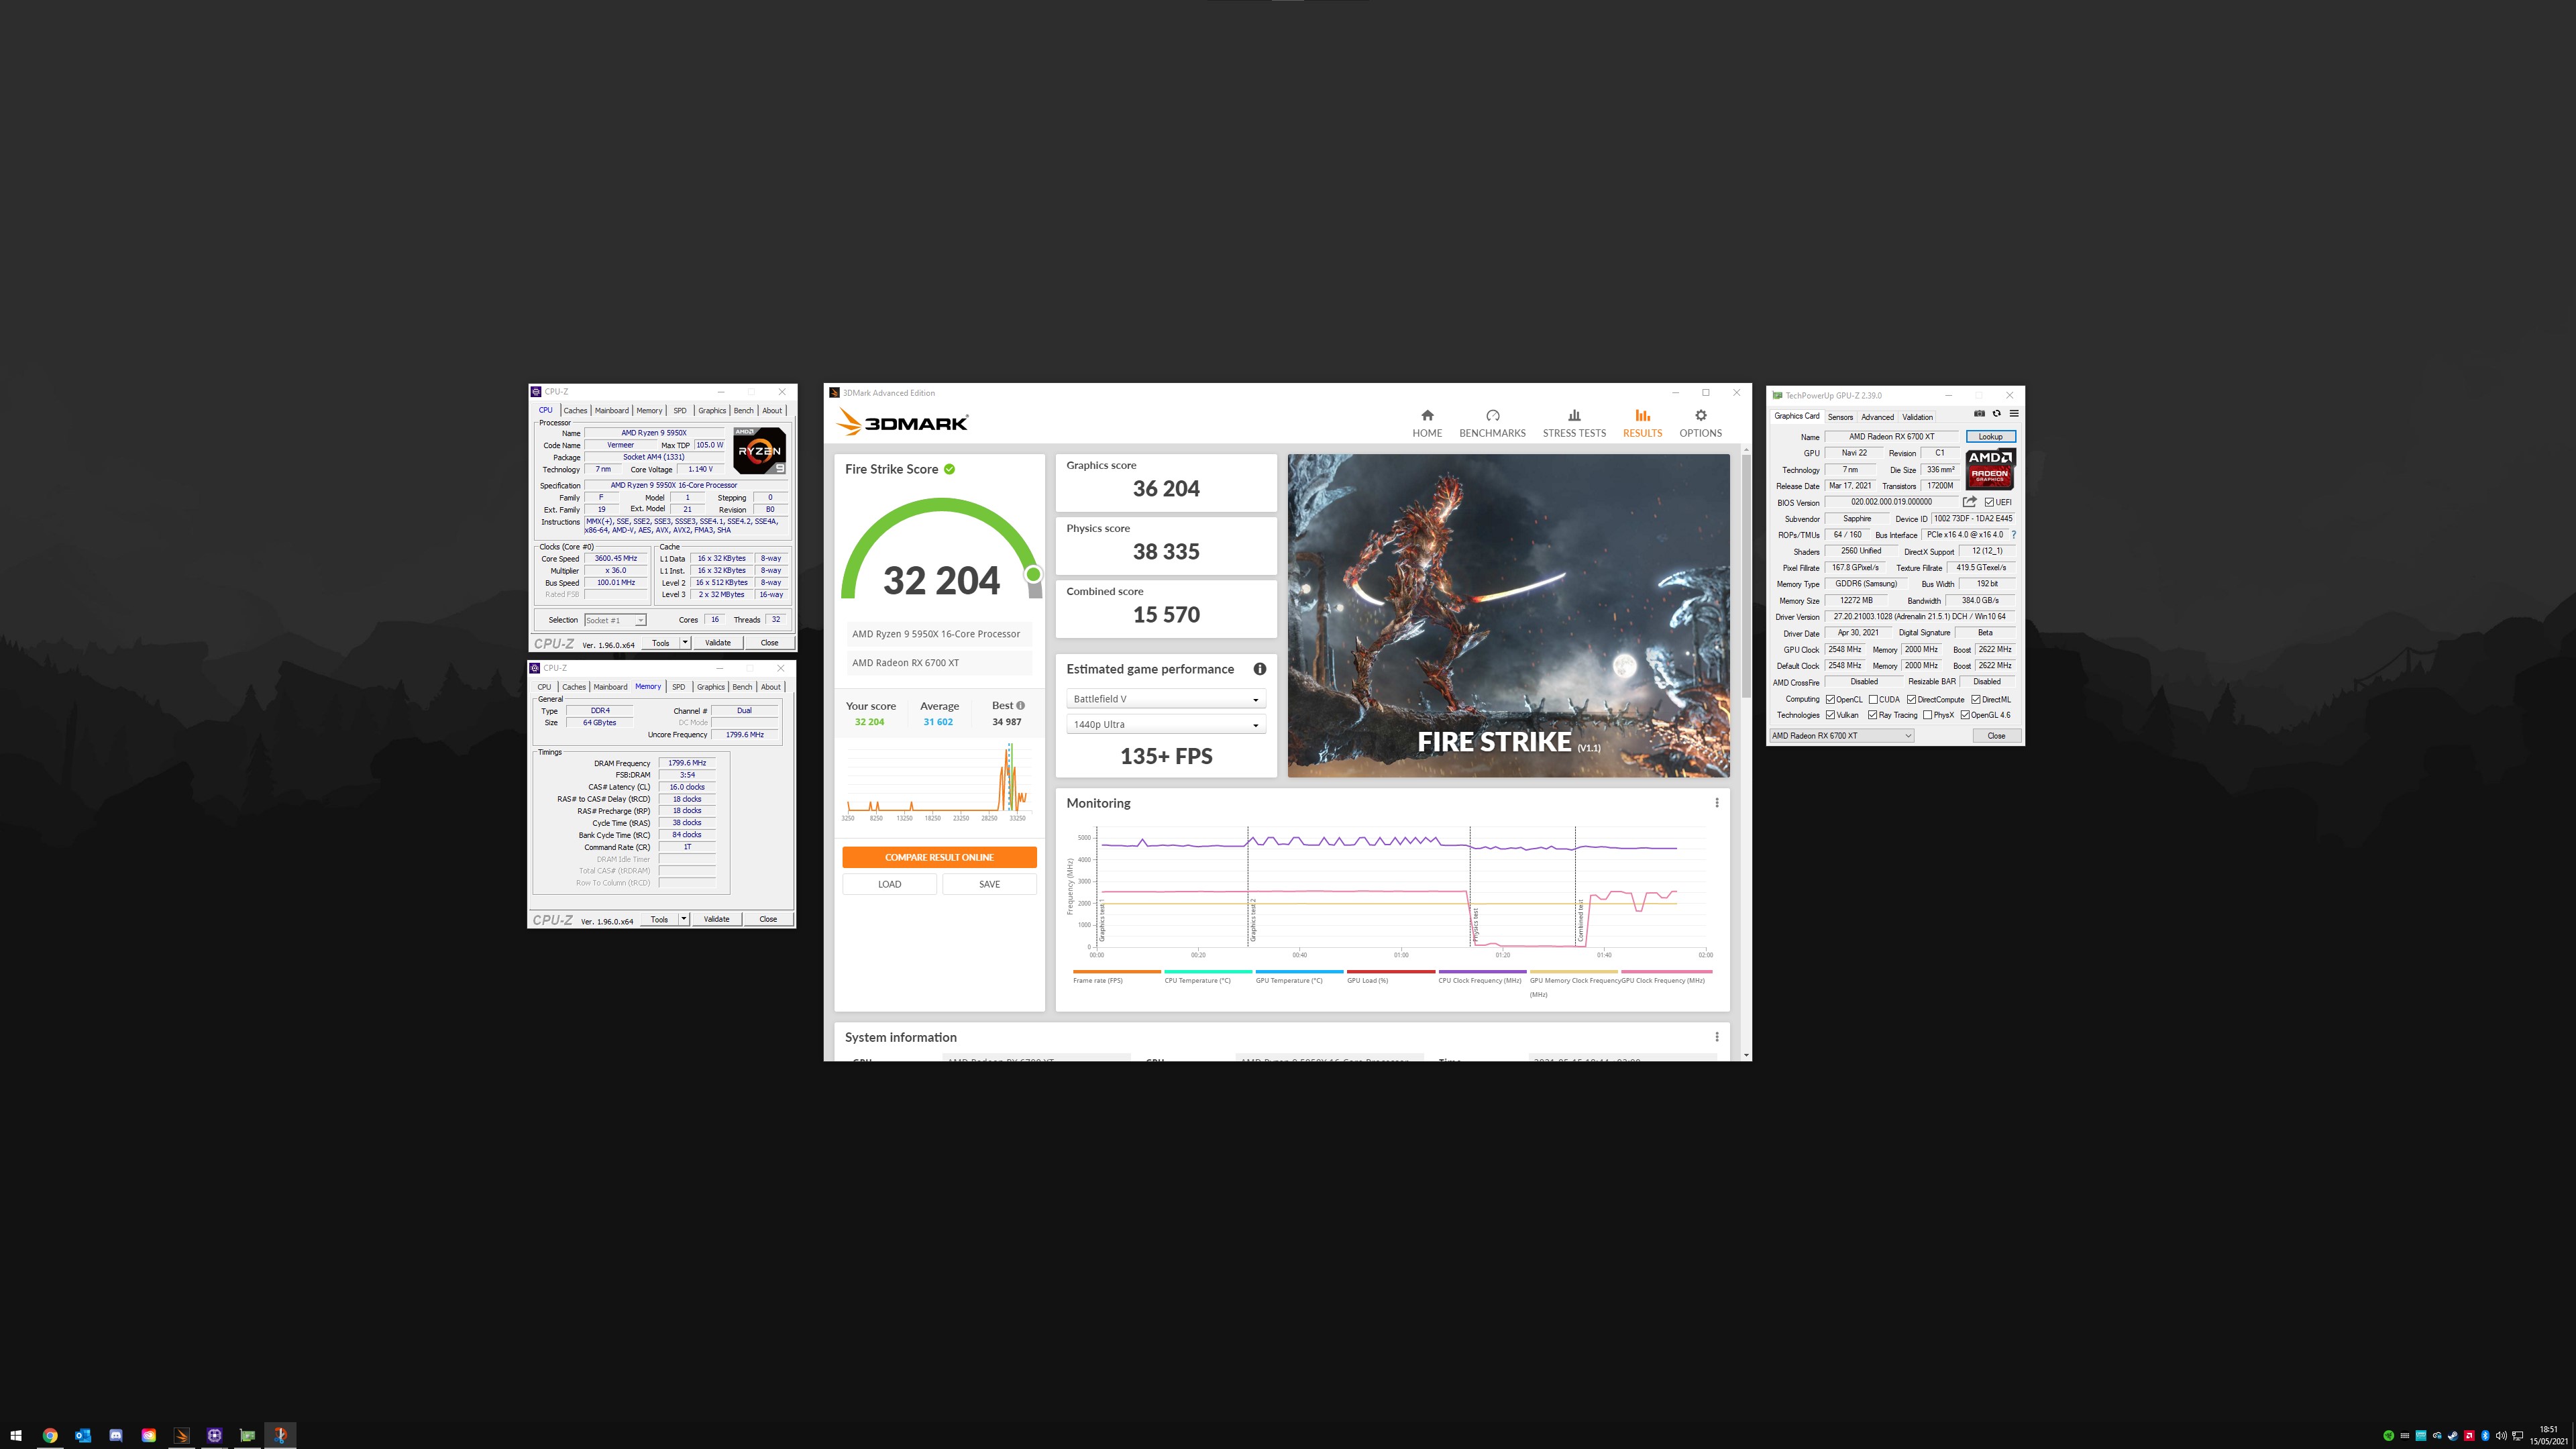Image resolution: width=2576 pixels, height=1449 pixels.
Task: Toggle the OpenGL 4.6 checkbox in GPU-Z
Action: pyautogui.click(x=1965, y=715)
